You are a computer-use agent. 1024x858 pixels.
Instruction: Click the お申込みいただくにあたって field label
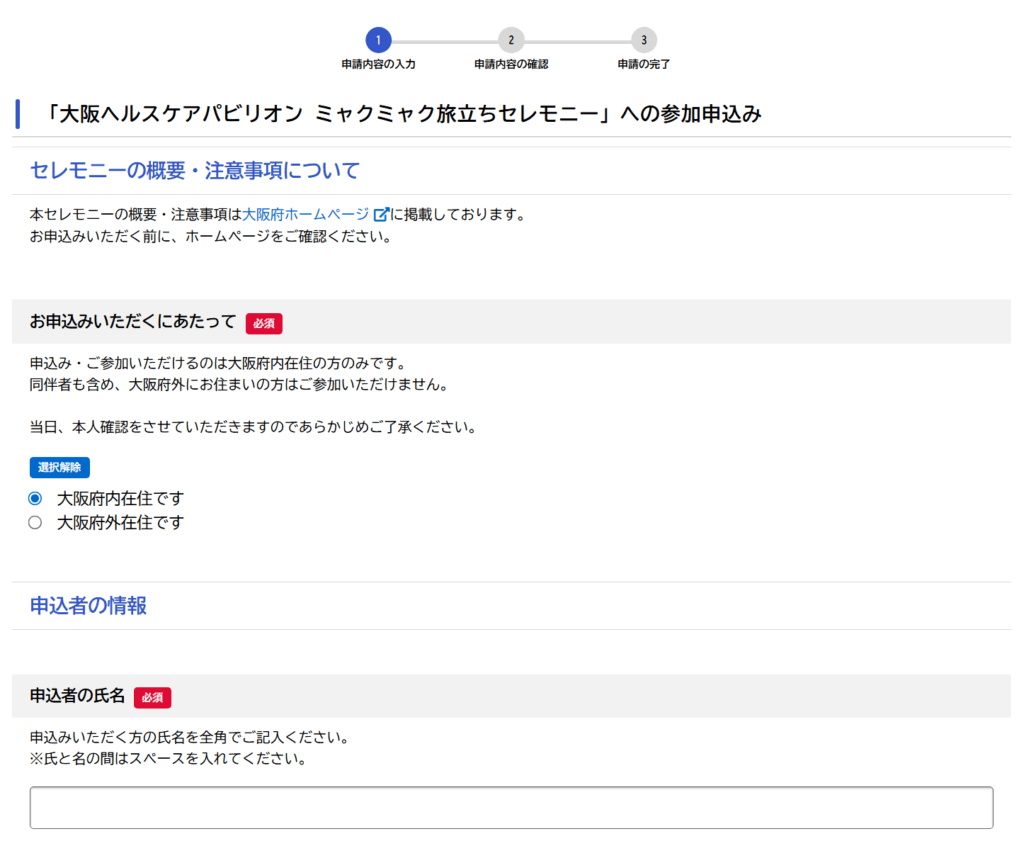[133, 322]
